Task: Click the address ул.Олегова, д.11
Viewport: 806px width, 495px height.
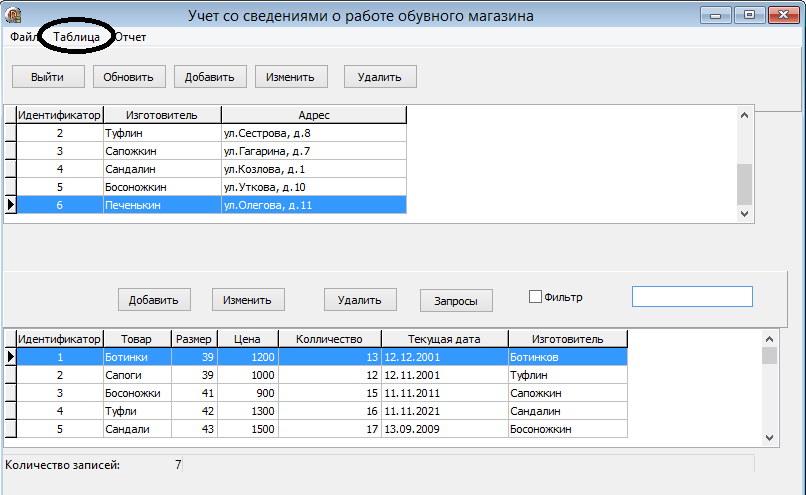Action: coord(314,205)
